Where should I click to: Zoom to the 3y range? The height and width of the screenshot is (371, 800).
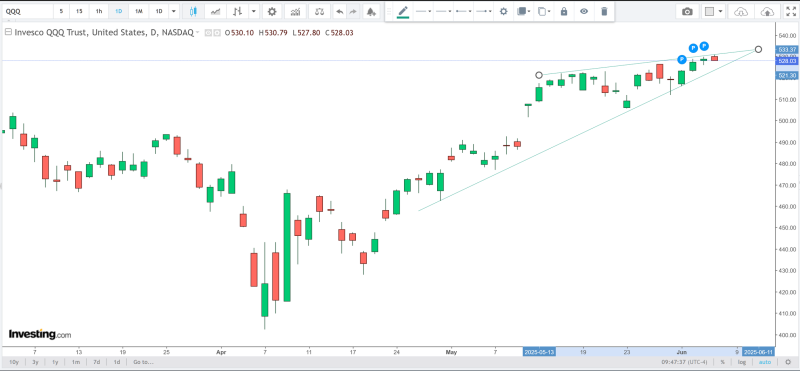35,362
